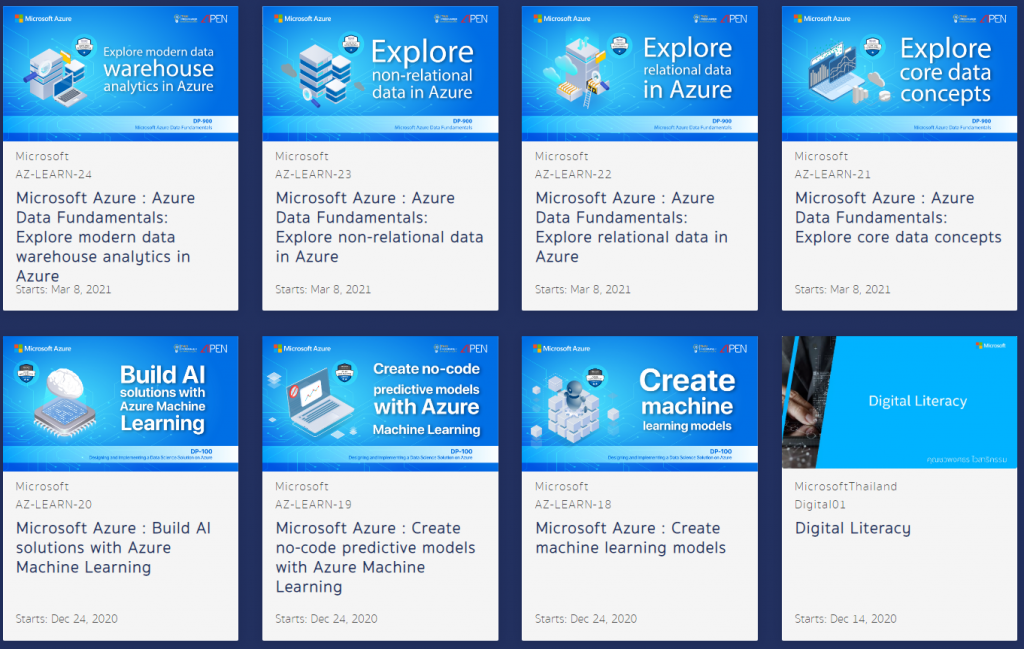Click the server stack illustration in the AZ-LEARN-23 banner
Screen dimensions: 1024x649
click(323, 75)
